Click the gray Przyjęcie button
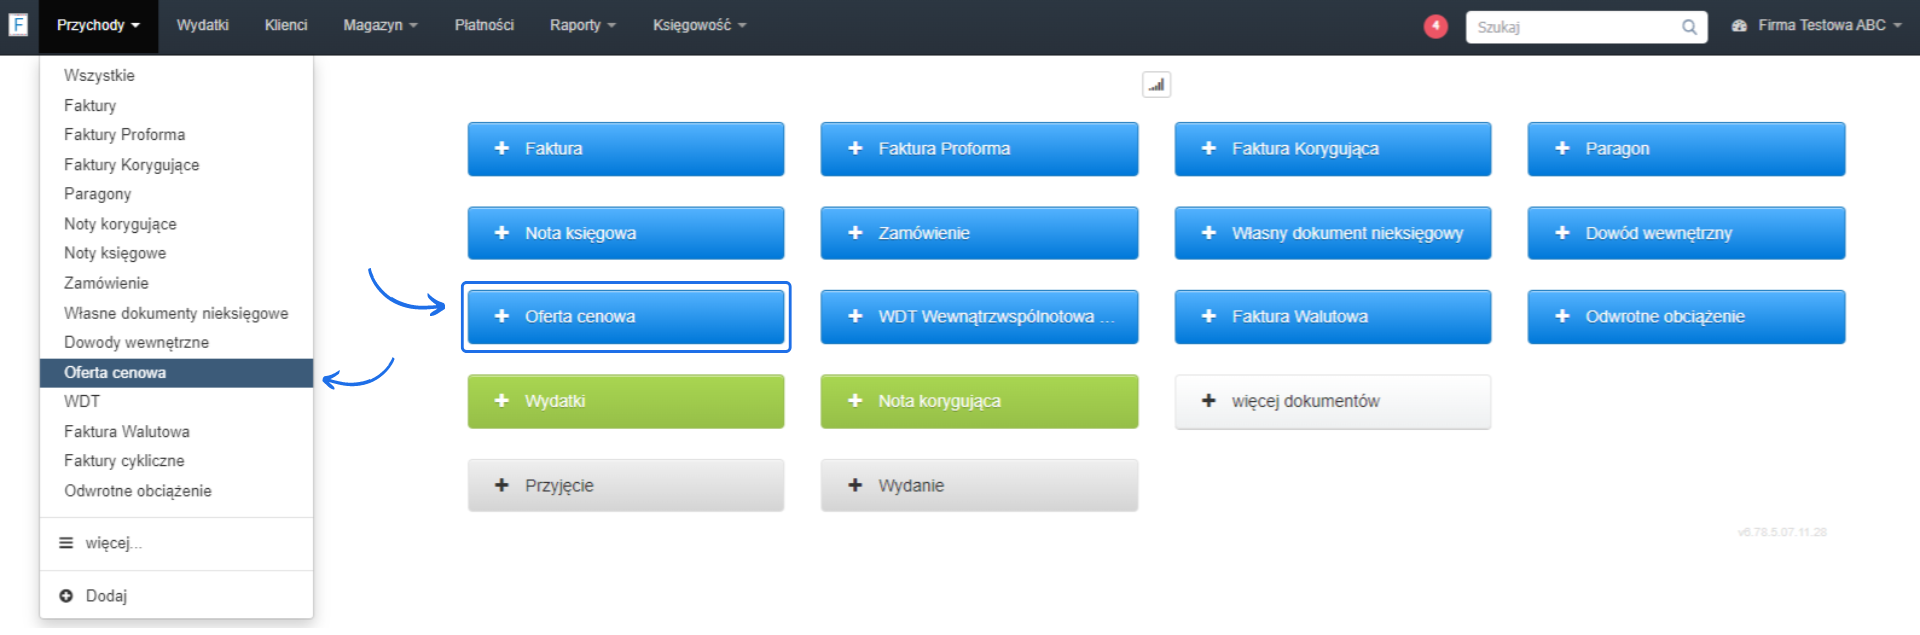The image size is (1920, 635). coord(626,486)
